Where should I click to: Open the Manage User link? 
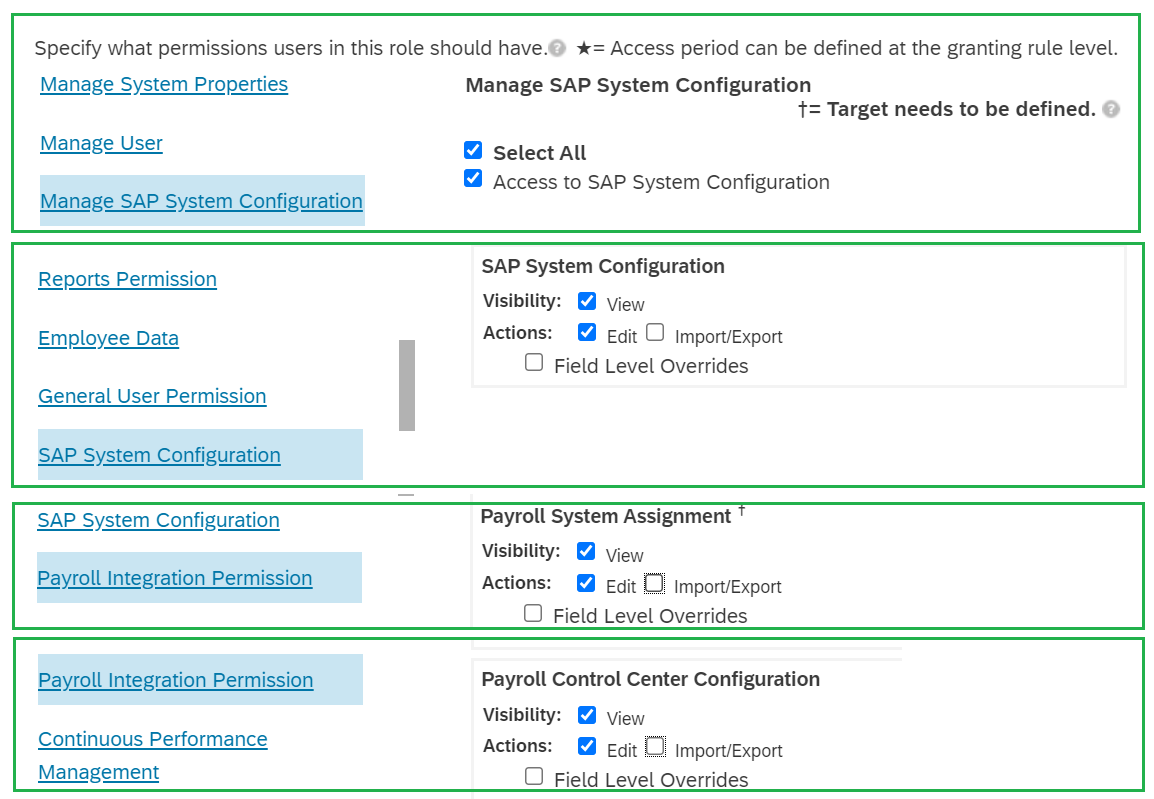point(102,143)
